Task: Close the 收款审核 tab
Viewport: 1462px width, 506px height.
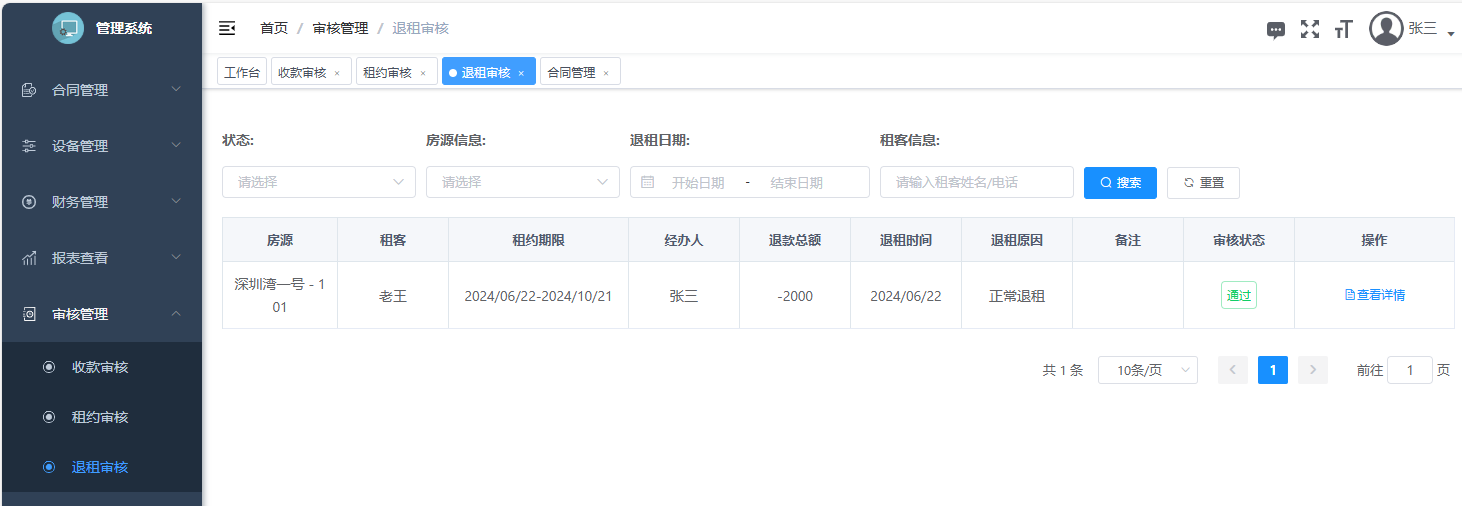Action: (x=337, y=73)
